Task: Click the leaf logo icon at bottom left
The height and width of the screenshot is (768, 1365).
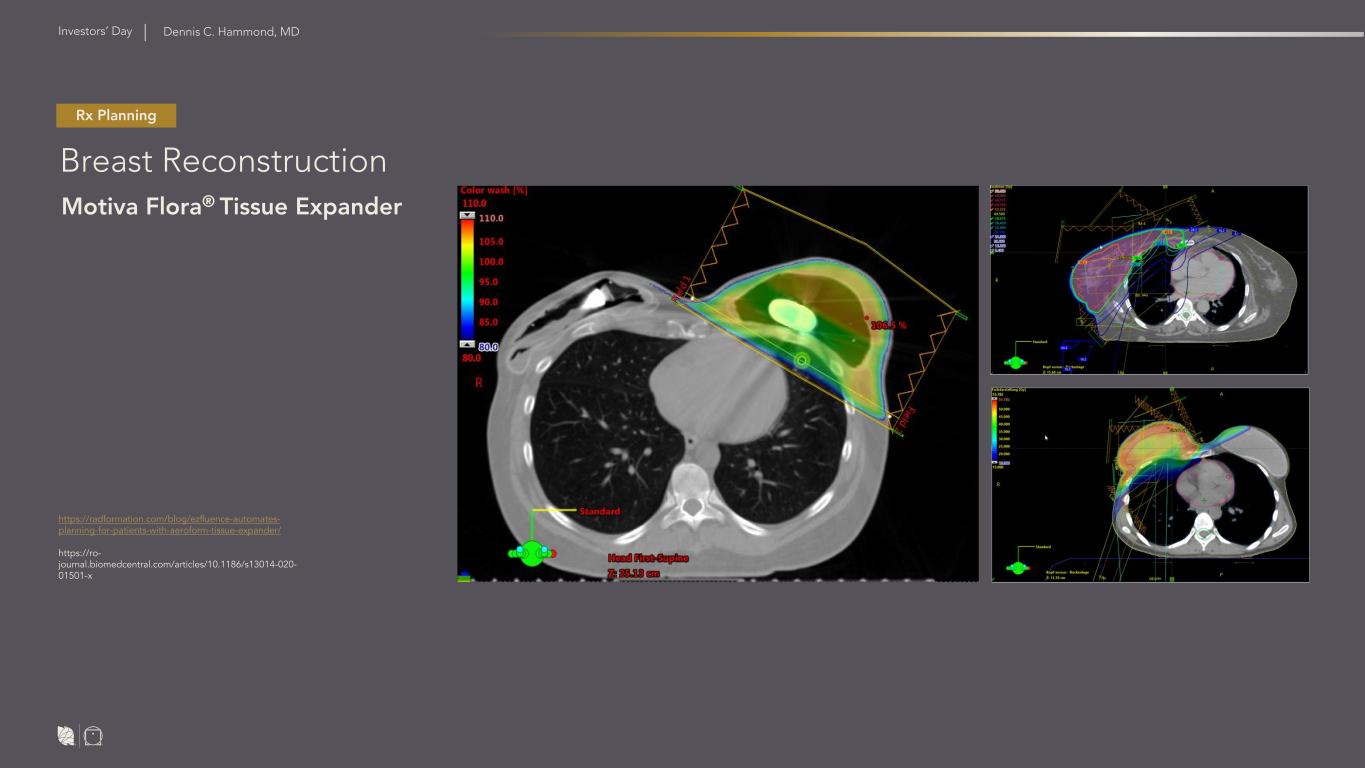Action: [66, 736]
